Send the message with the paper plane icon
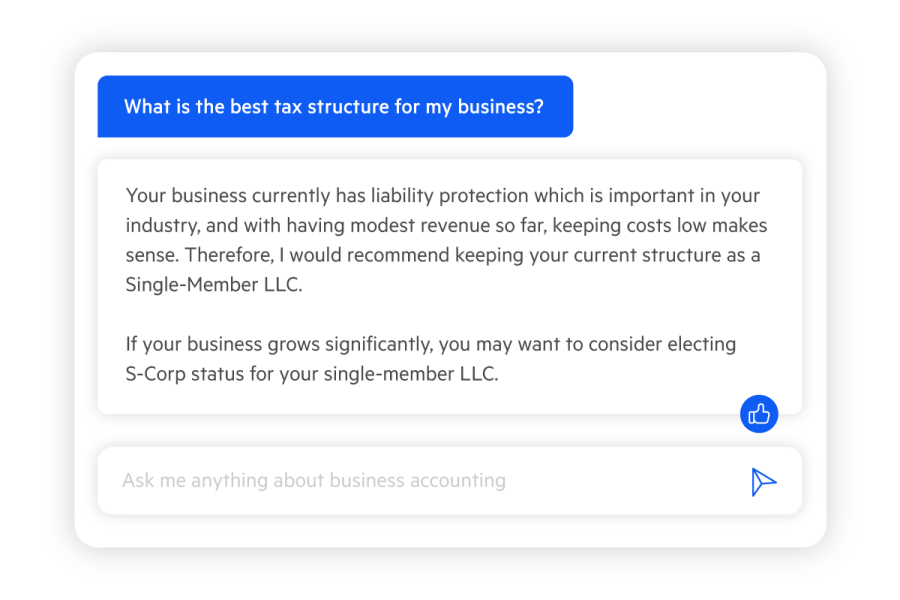Screen dimensions: 900x600 pyautogui.click(x=763, y=482)
